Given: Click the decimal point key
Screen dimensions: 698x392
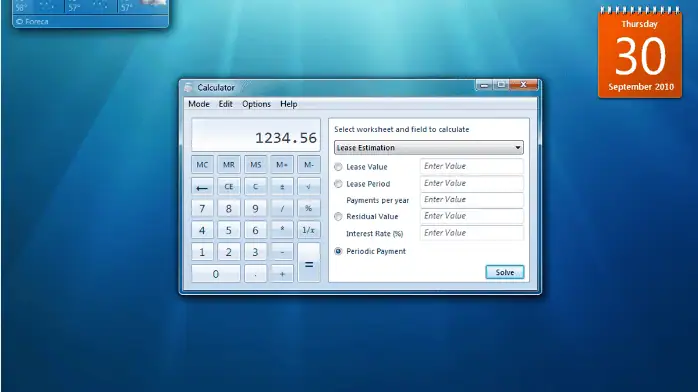Looking at the screenshot, I should click(x=256, y=274).
